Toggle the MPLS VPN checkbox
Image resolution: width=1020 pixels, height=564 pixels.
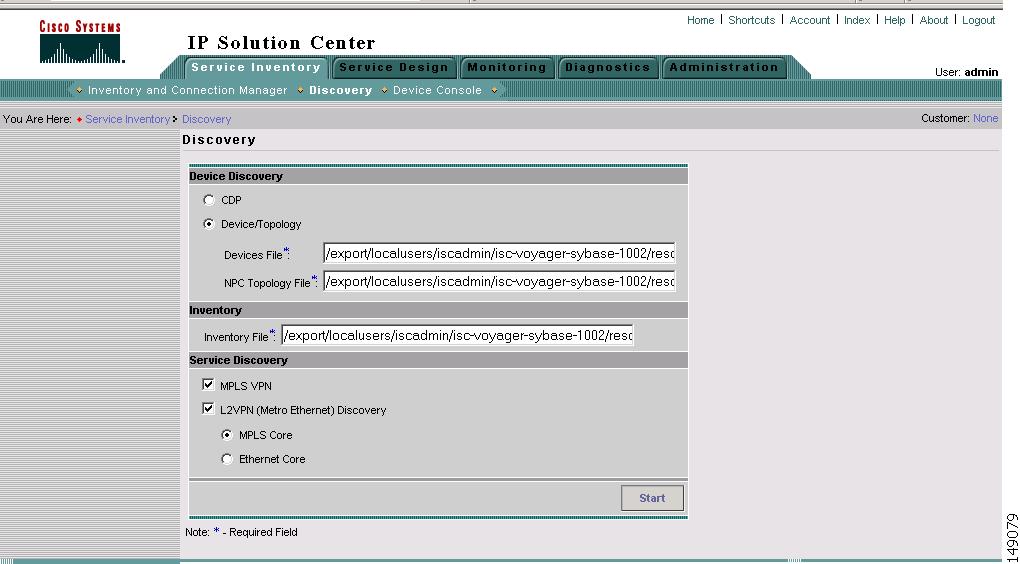pyautogui.click(x=208, y=385)
